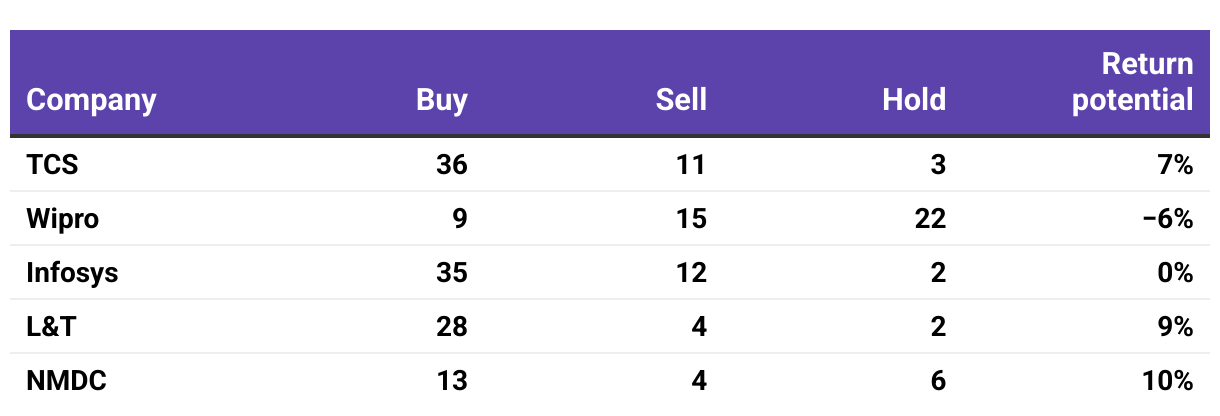Screen dimensions: 1220x416
Task: Click the Return potential column header
Action: (1134, 82)
